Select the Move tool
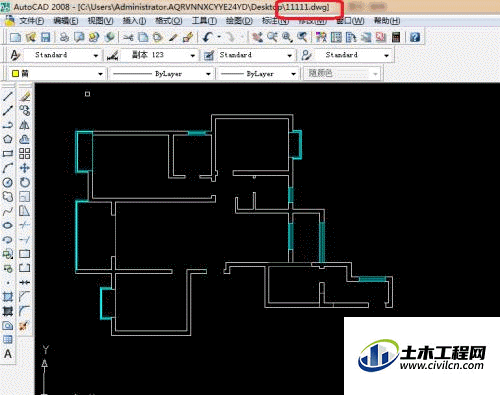Image resolution: width=500 pixels, height=395 pixels. click(24, 168)
